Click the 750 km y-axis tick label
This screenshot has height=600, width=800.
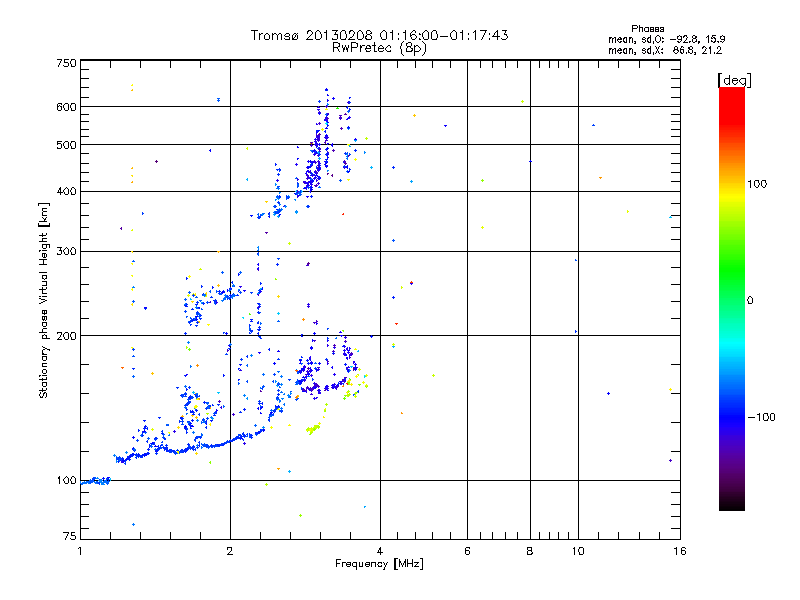click(66, 63)
